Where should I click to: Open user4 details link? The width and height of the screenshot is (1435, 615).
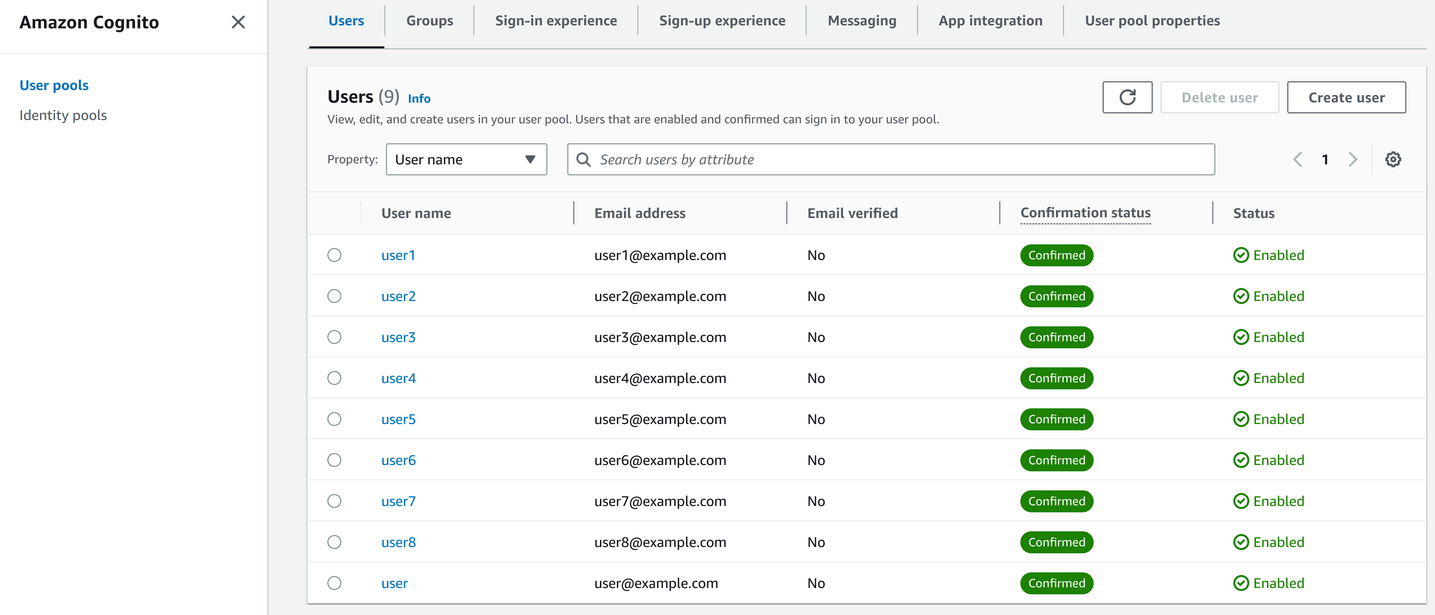[x=398, y=378]
